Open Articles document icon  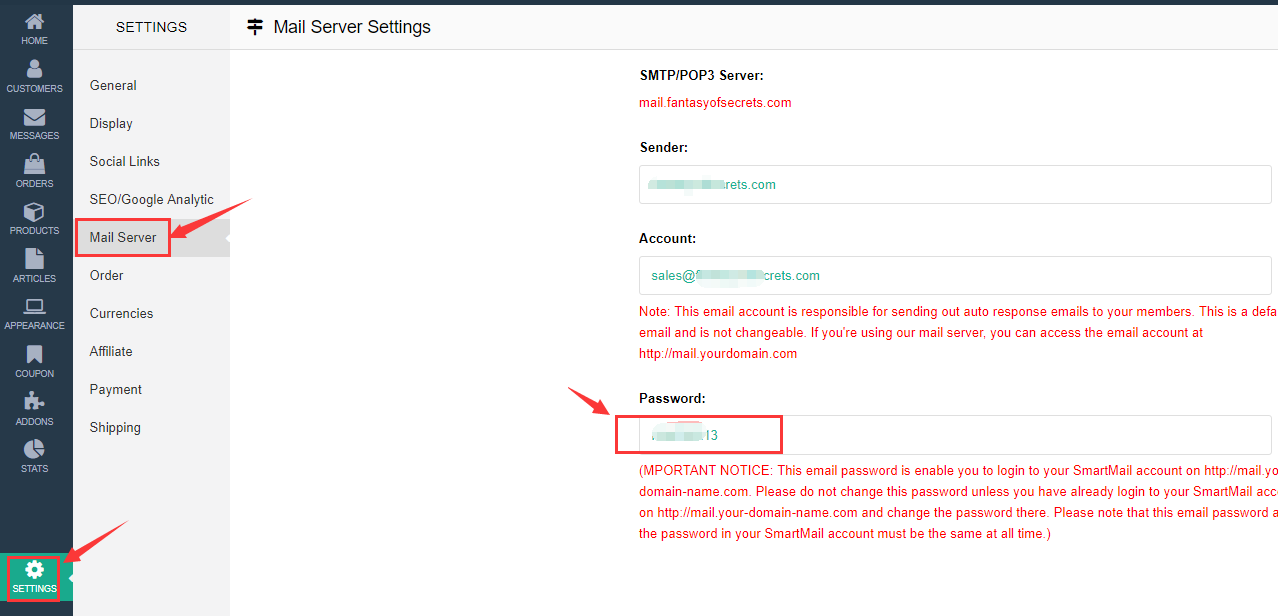[x=34, y=259]
